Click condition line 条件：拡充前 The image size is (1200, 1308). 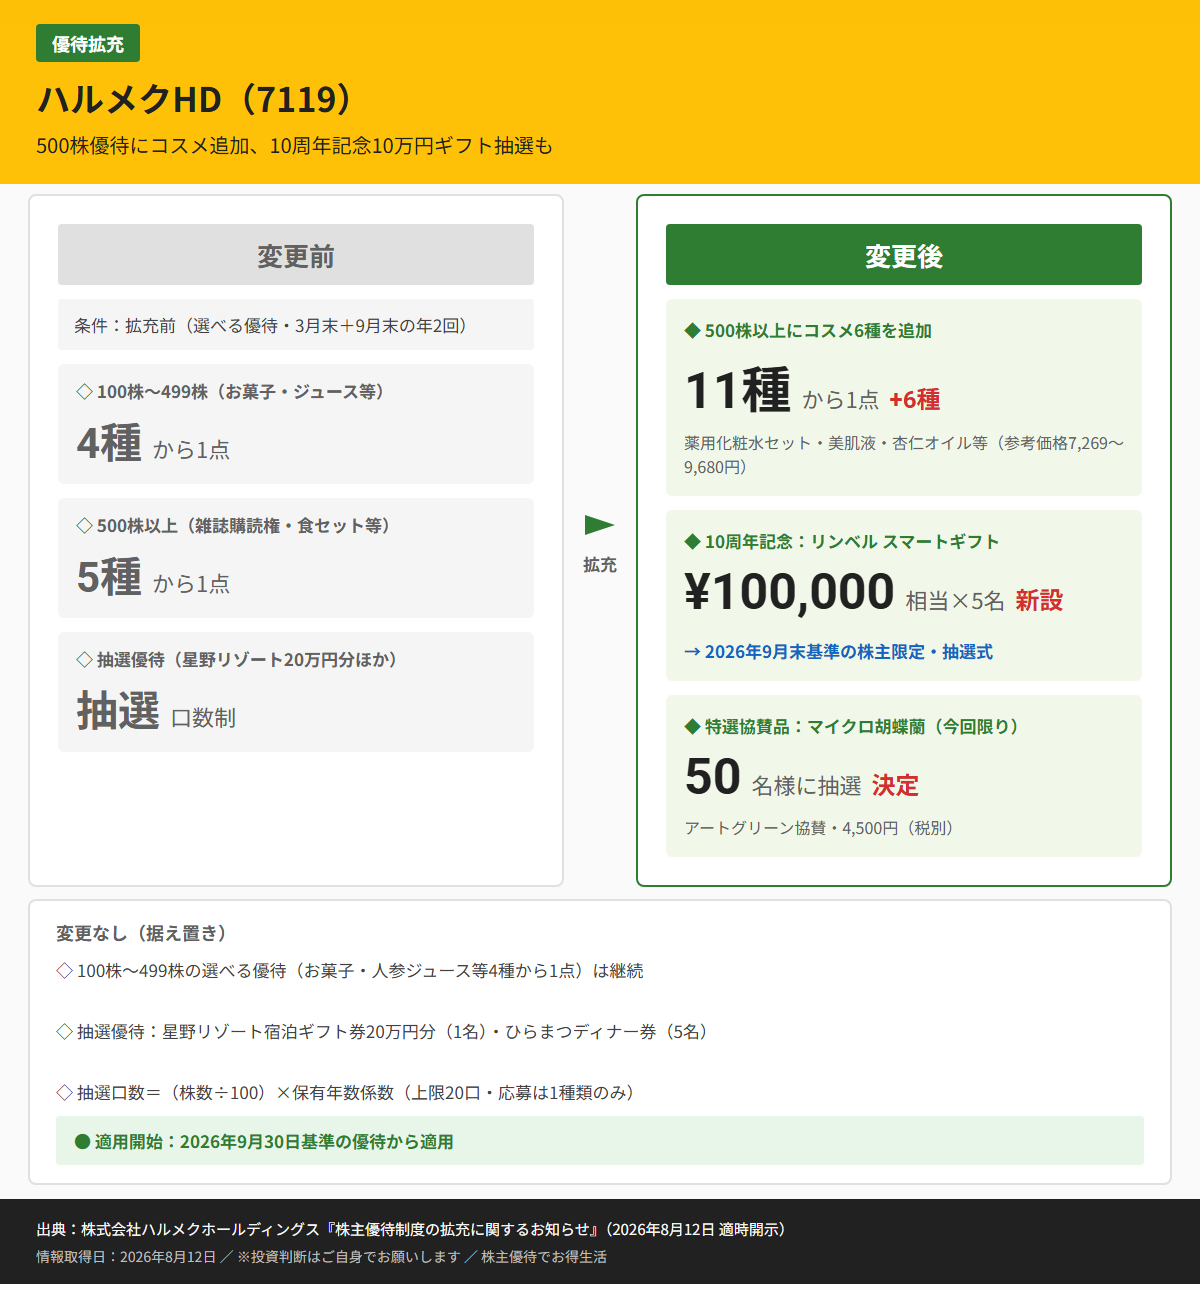pyautogui.click(x=296, y=325)
